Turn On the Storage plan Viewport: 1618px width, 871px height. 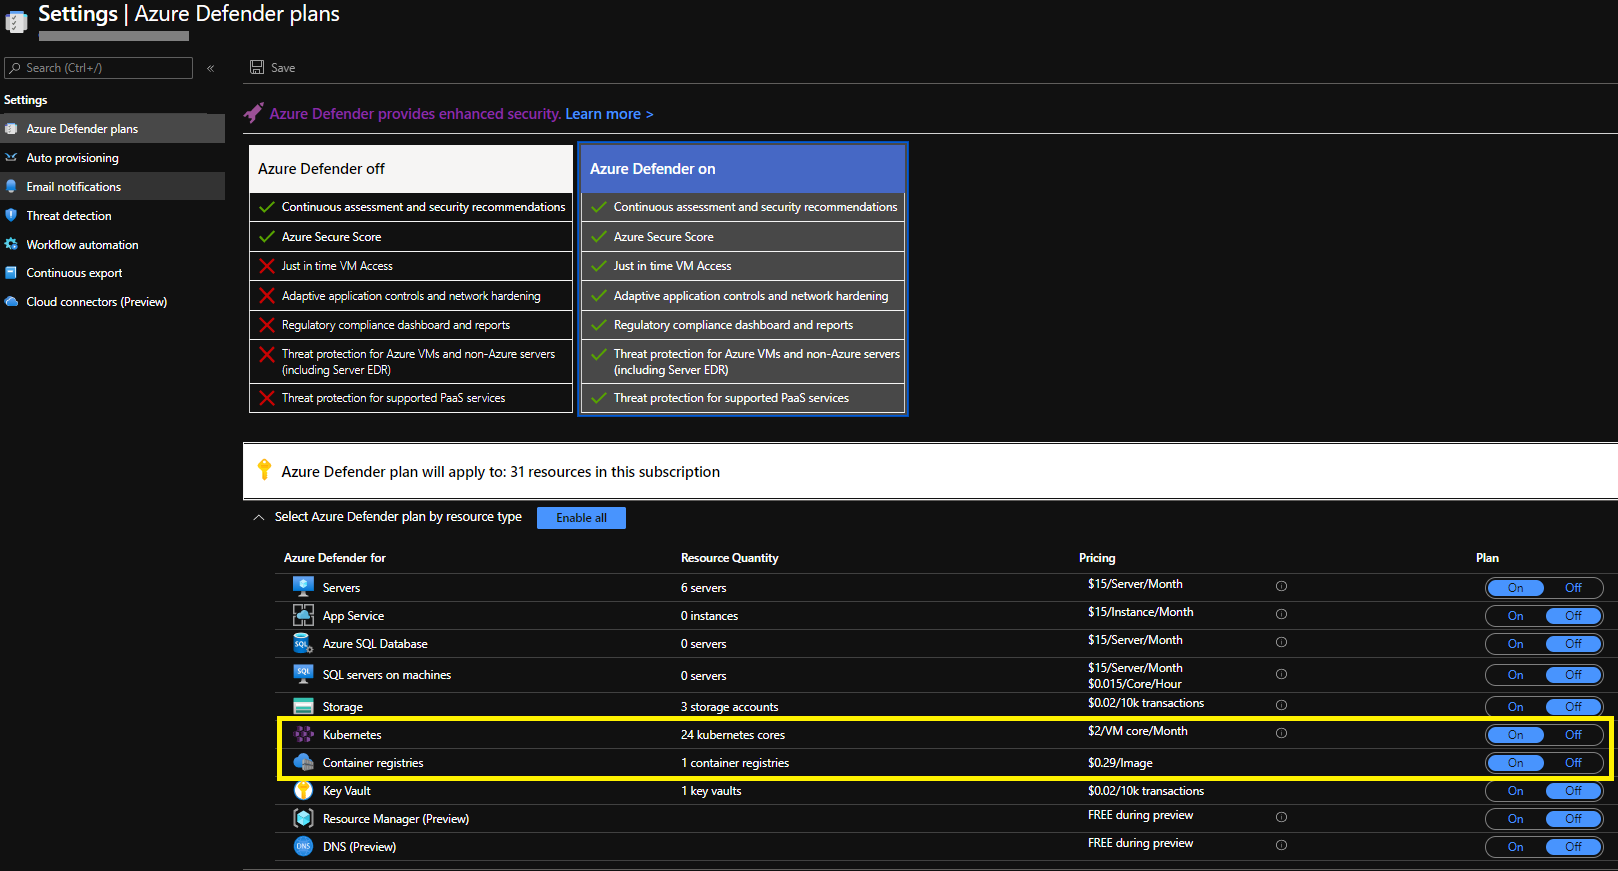[1515, 707]
